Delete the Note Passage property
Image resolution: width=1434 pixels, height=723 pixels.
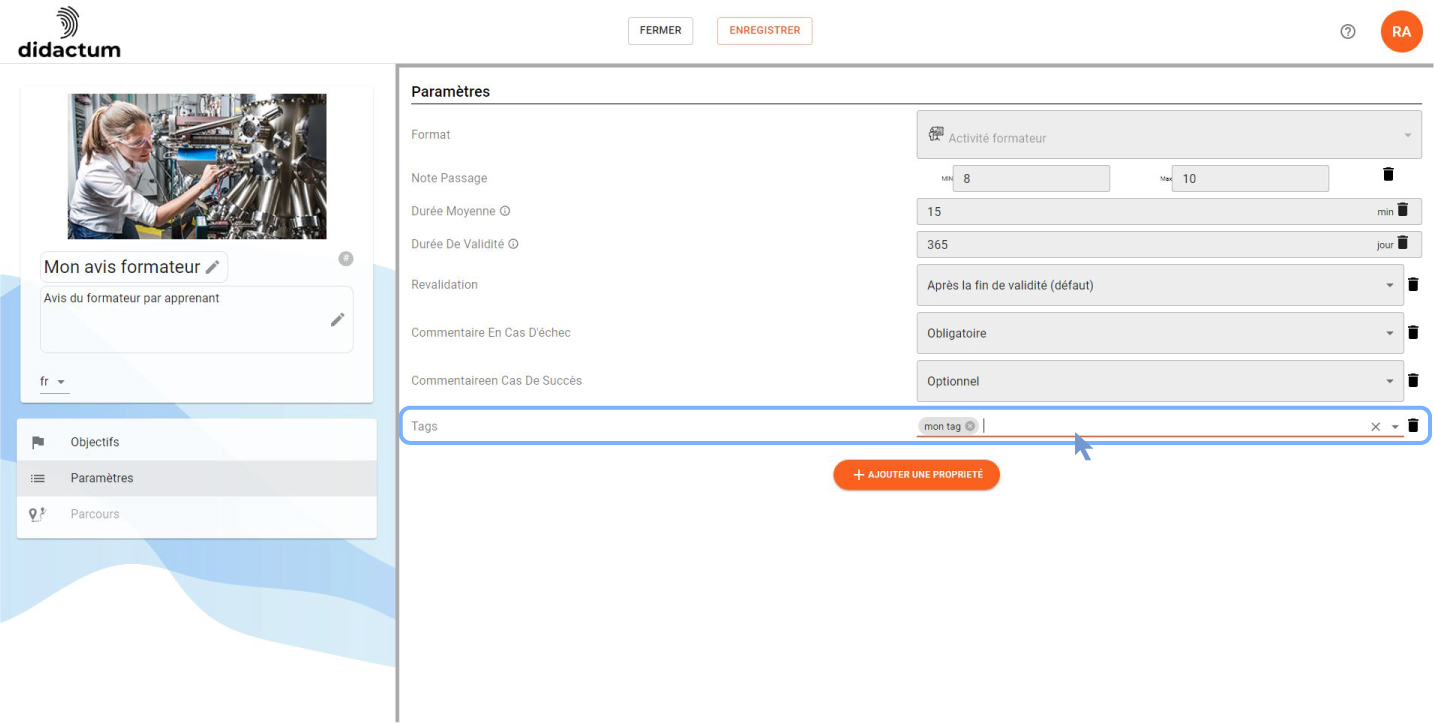pos(1388,174)
